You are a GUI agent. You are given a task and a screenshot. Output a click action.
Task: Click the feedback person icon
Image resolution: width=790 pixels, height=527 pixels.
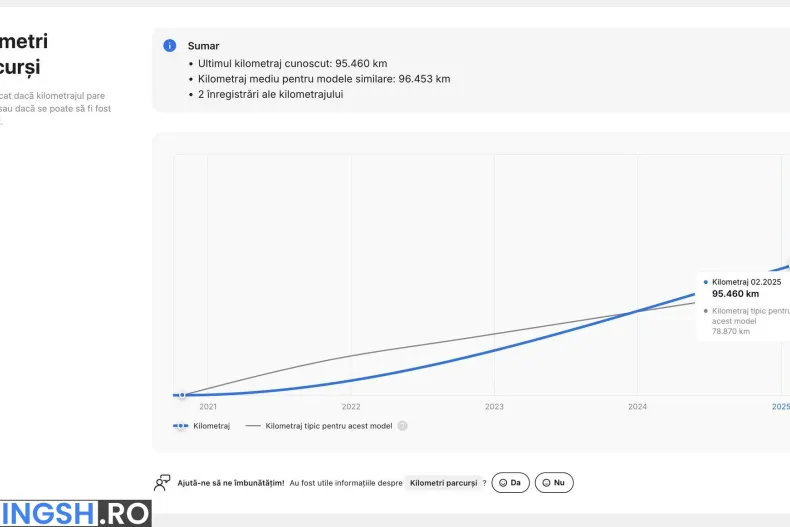162,483
